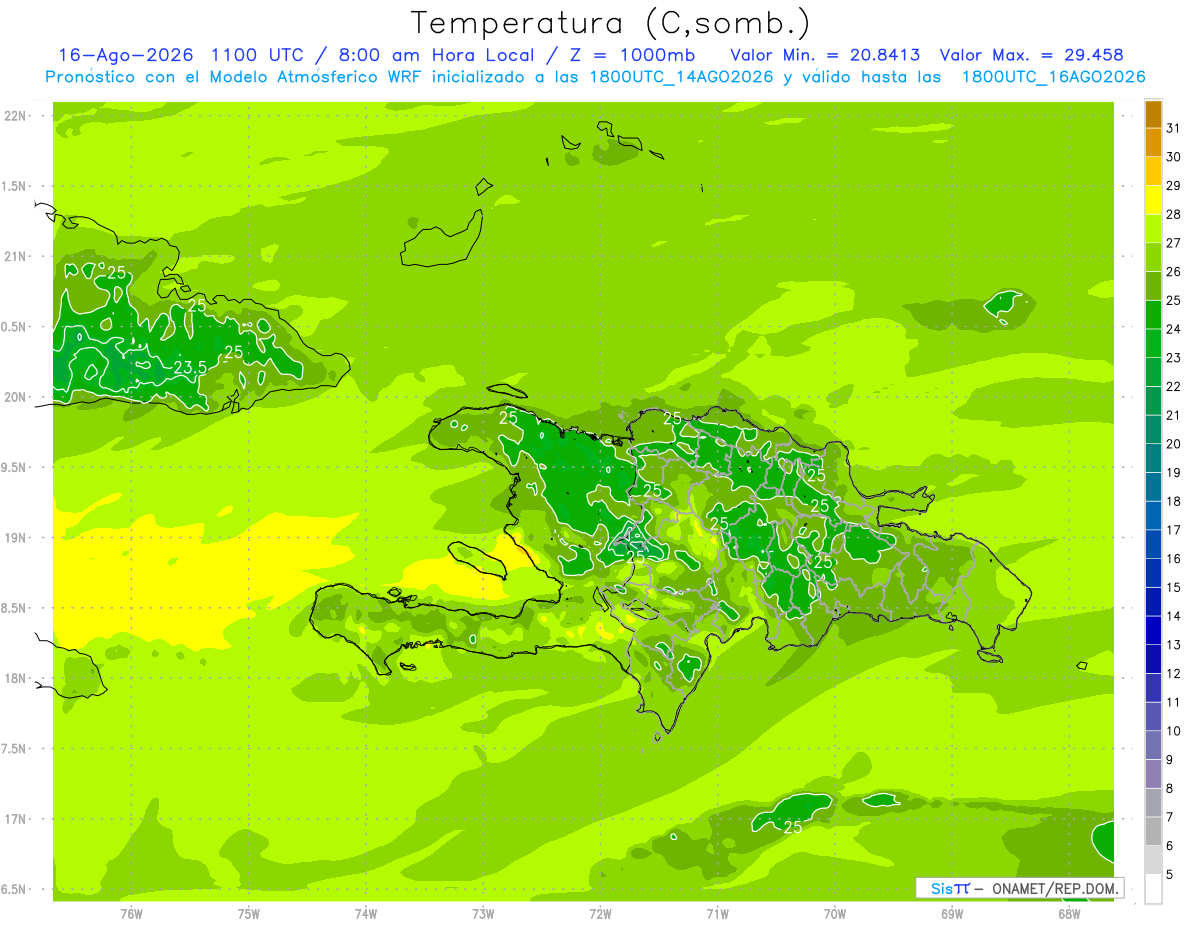Viewport: 1200px width, 927px height.
Task: Click latitude label '18N'
Action: click(x=16, y=679)
